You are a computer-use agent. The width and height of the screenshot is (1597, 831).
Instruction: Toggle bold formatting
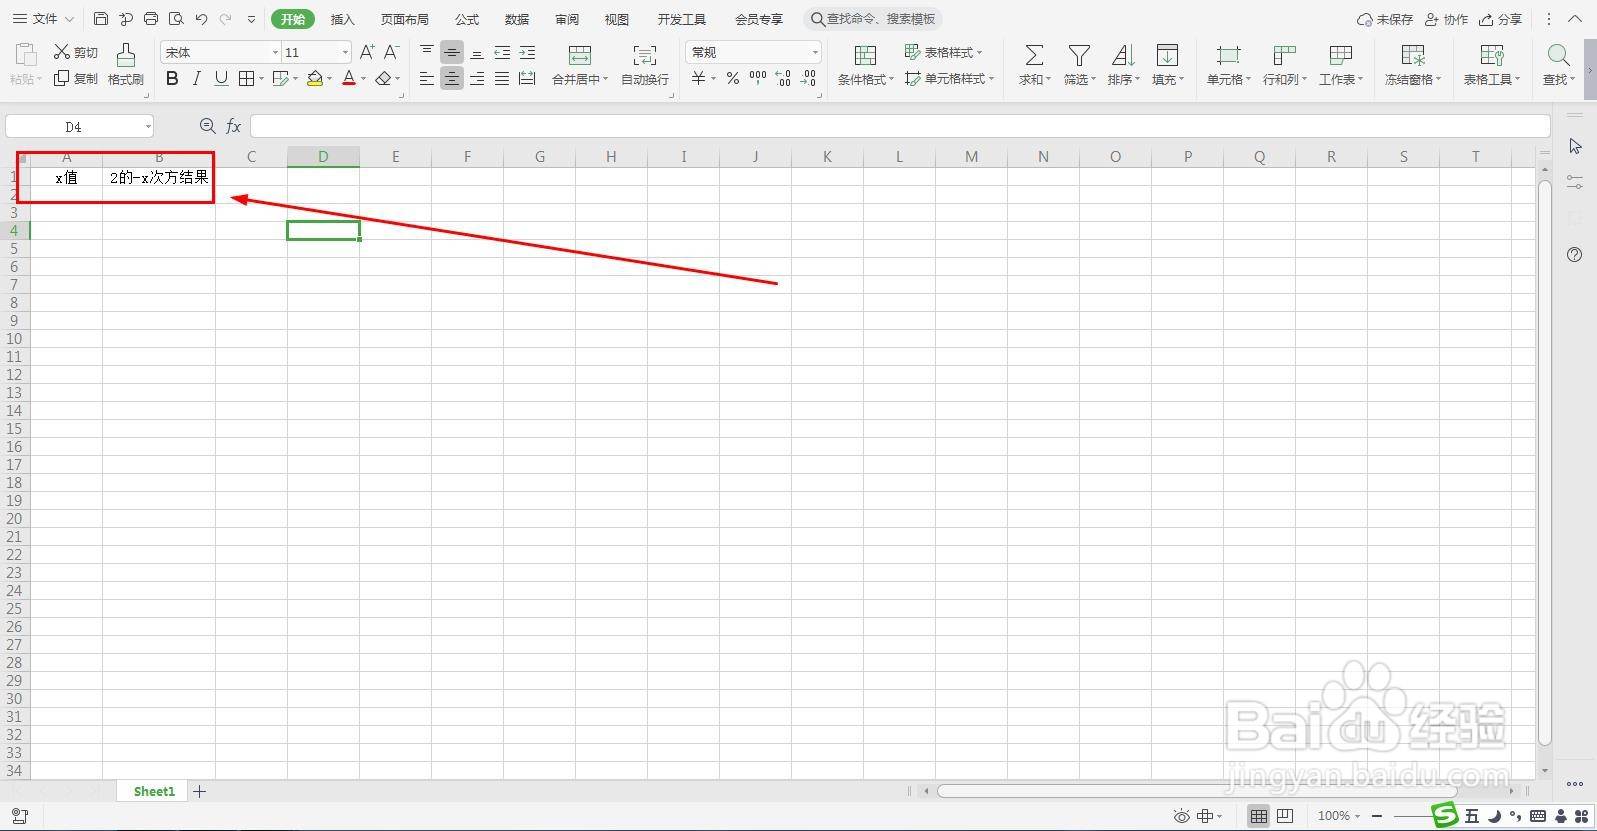tap(172, 78)
